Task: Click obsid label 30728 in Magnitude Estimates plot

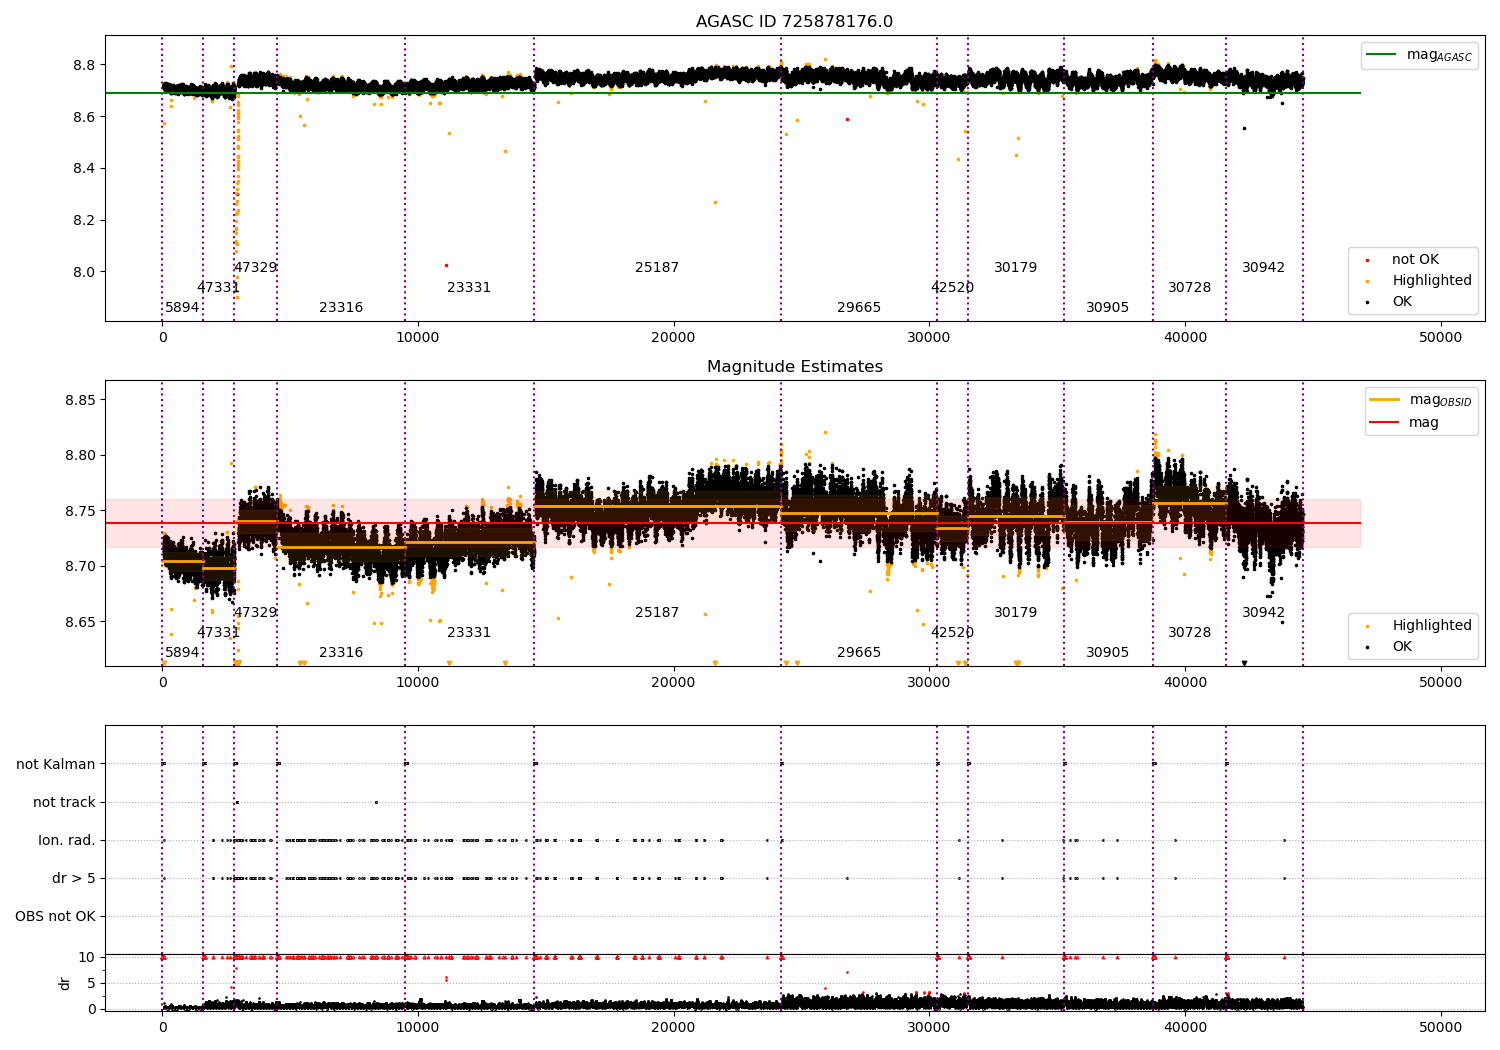Action: click(x=1189, y=633)
